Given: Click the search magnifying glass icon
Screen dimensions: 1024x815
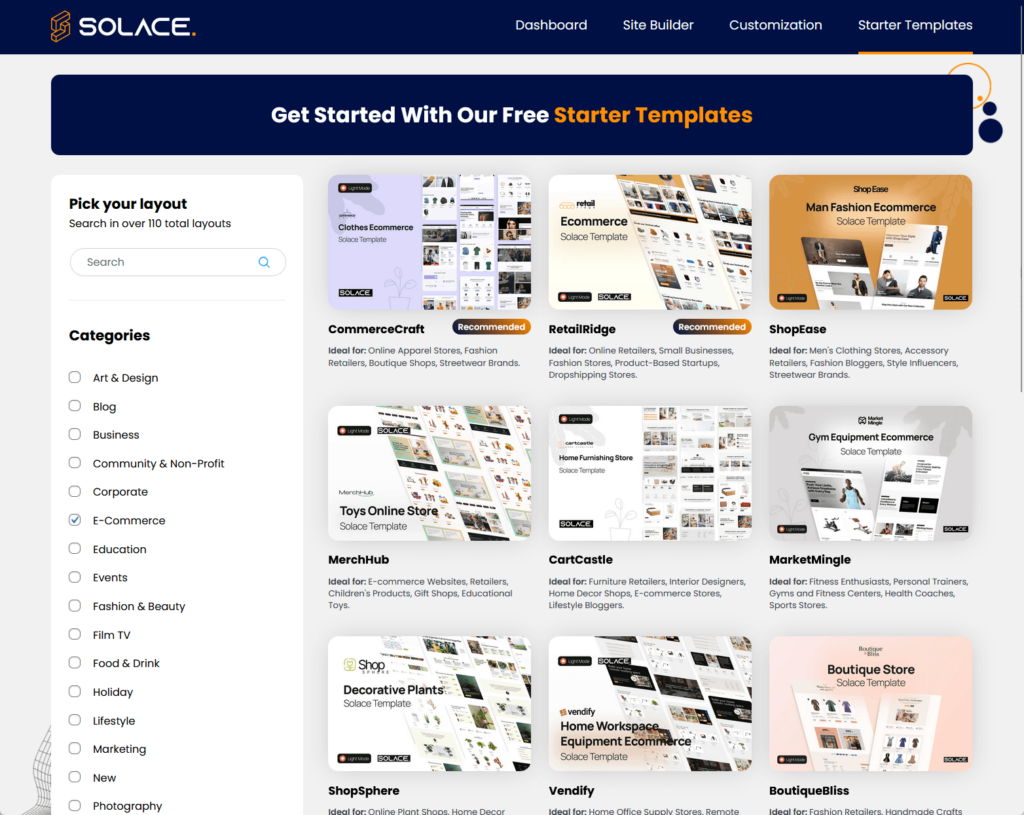Looking at the screenshot, I should [264, 261].
